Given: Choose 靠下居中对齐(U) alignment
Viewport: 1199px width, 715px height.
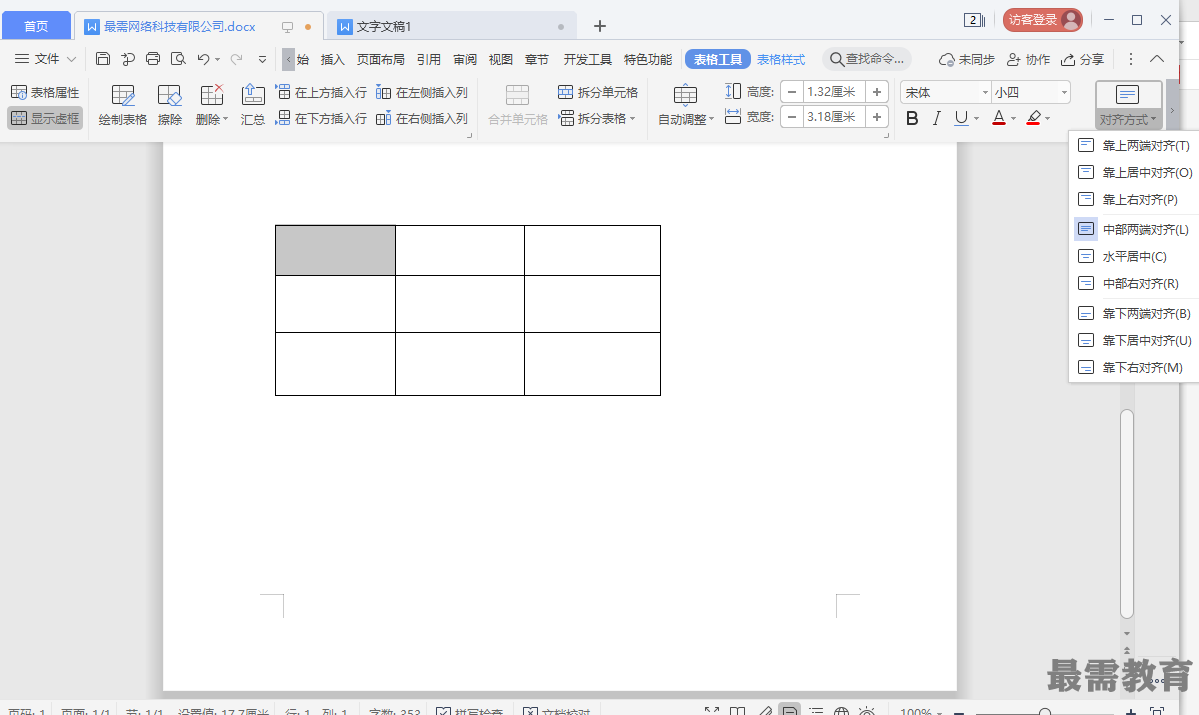Looking at the screenshot, I should click(x=1134, y=340).
